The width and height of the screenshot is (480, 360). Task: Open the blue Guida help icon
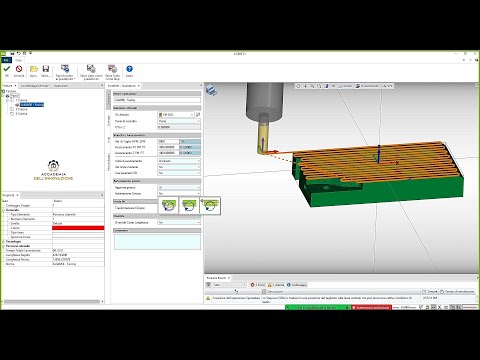(129, 69)
